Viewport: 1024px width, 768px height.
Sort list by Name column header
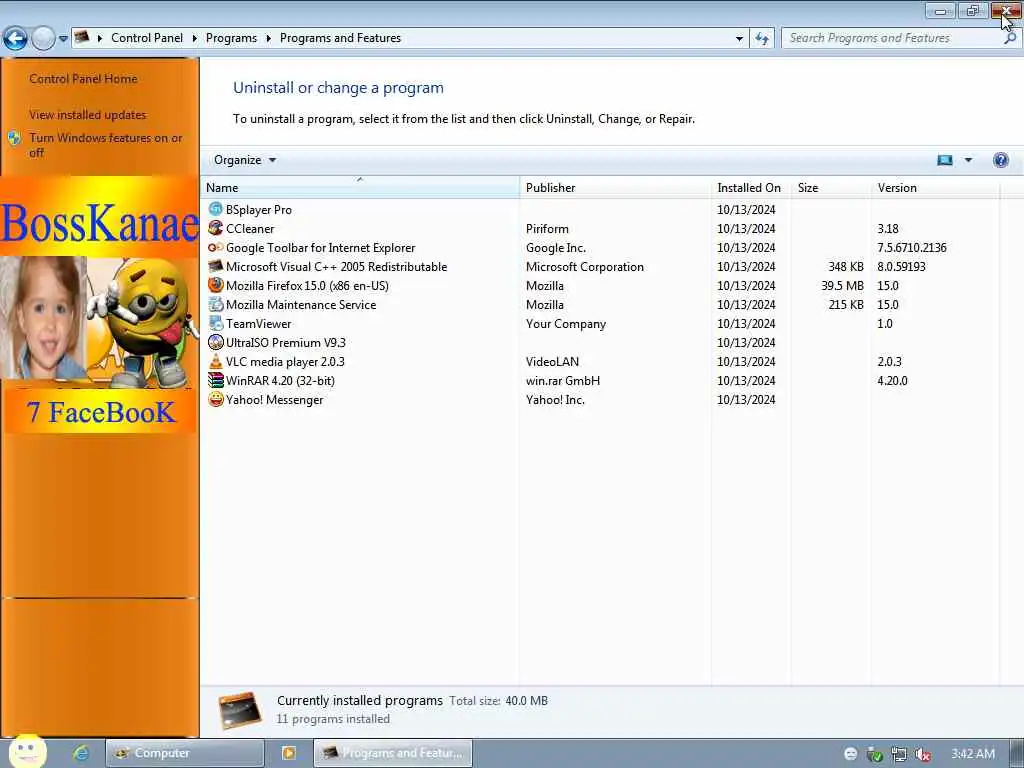click(x=360, y=187)
